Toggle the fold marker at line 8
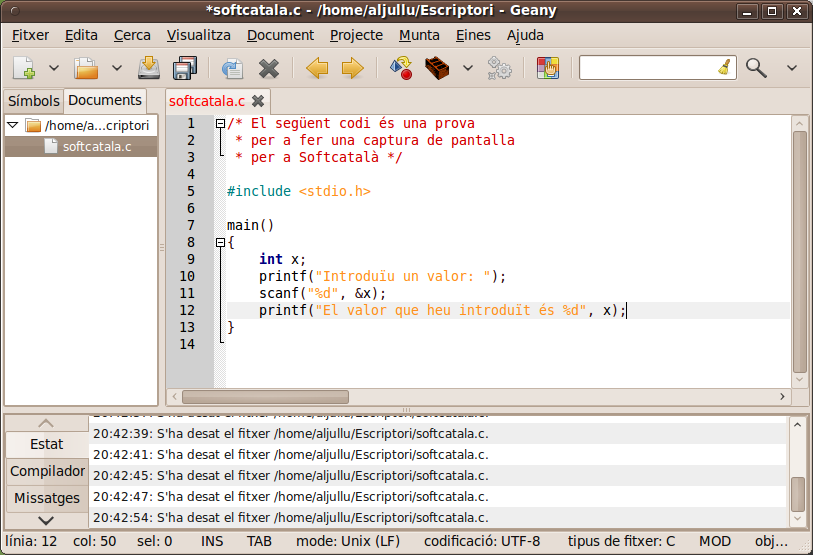This screenshot has width=813, height=555. [x=220, y=243]
